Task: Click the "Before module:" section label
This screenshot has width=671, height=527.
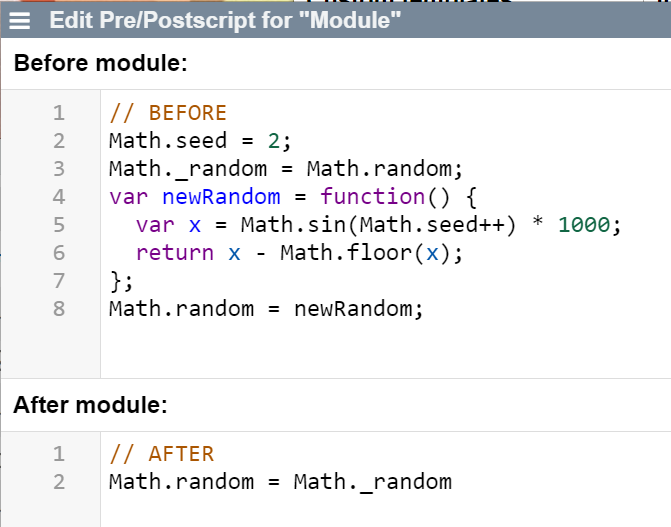Action: click(x=101, y=65)
